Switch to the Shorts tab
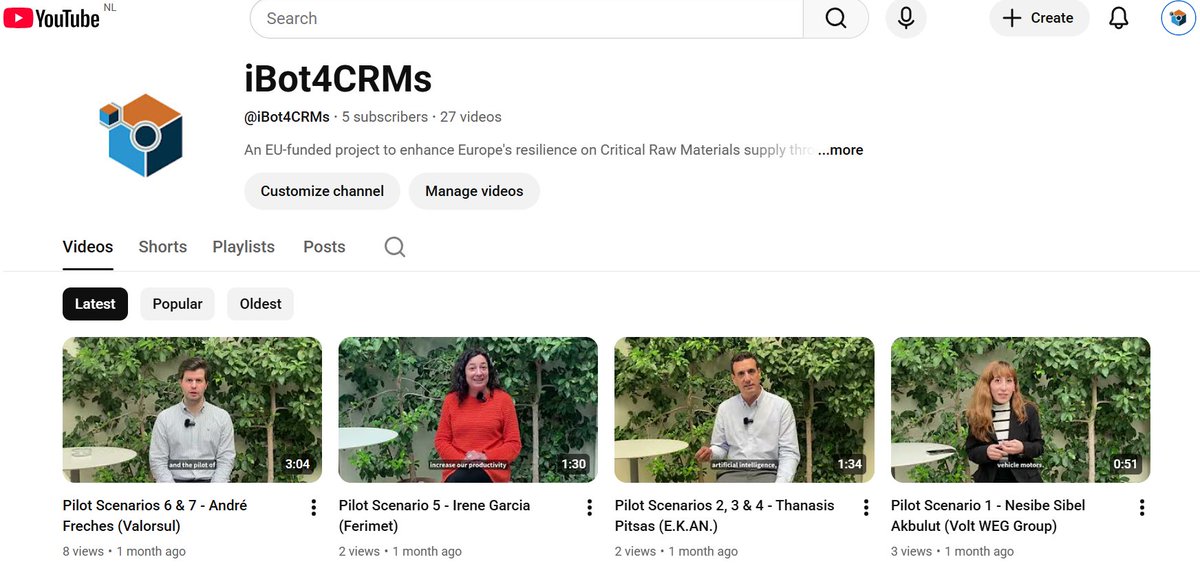The height and width of the screenshot is (577, 1200). [x=163, y=247]
